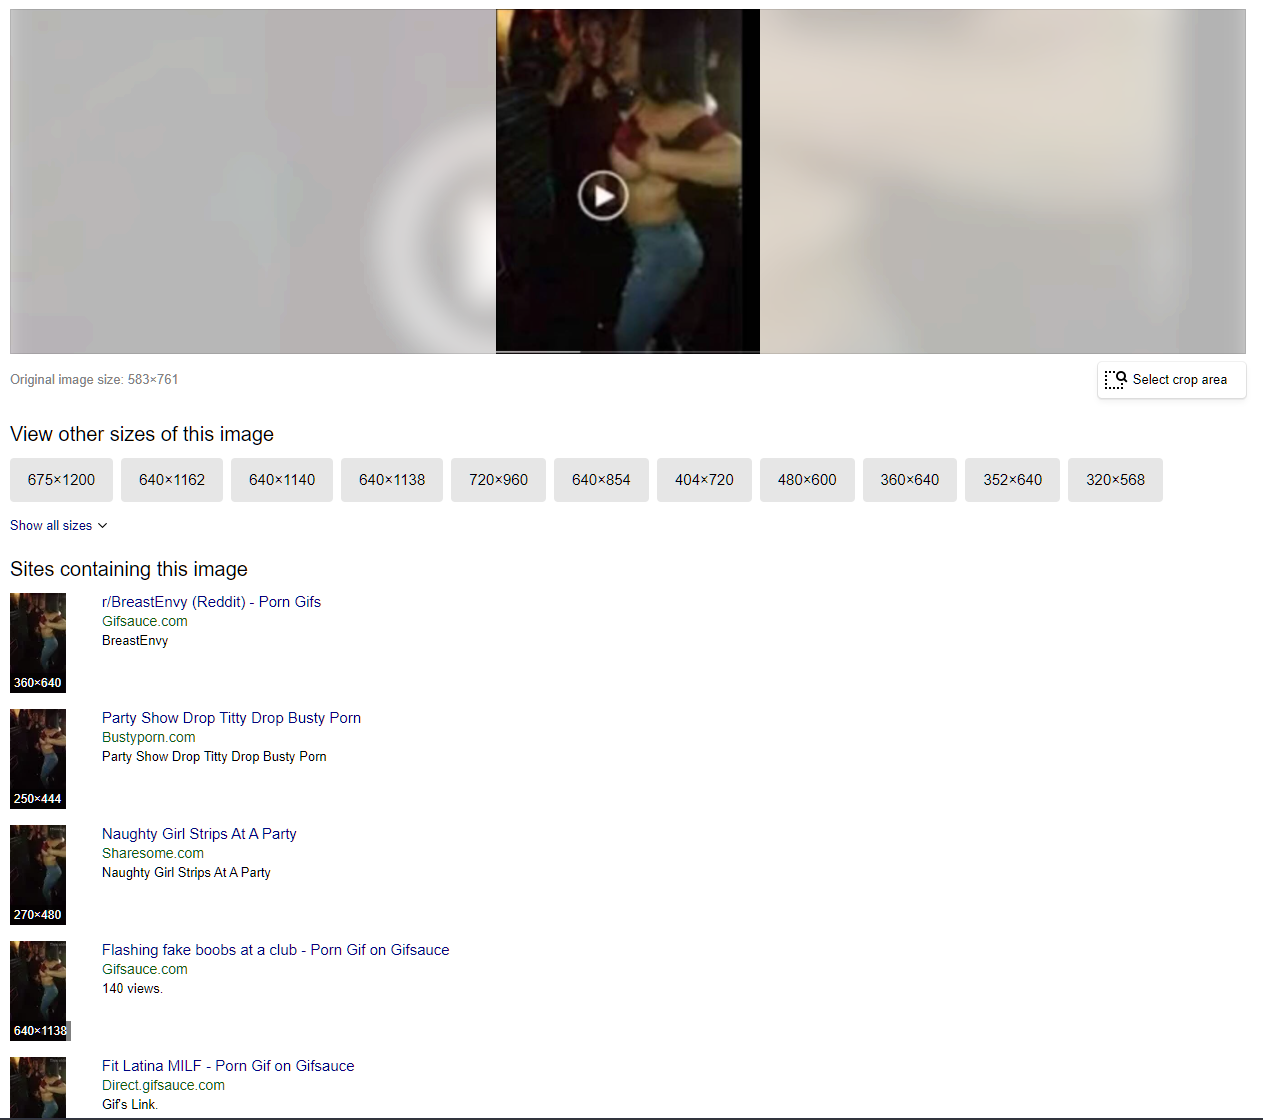Pick the 480×600 size button

point(807,480)
